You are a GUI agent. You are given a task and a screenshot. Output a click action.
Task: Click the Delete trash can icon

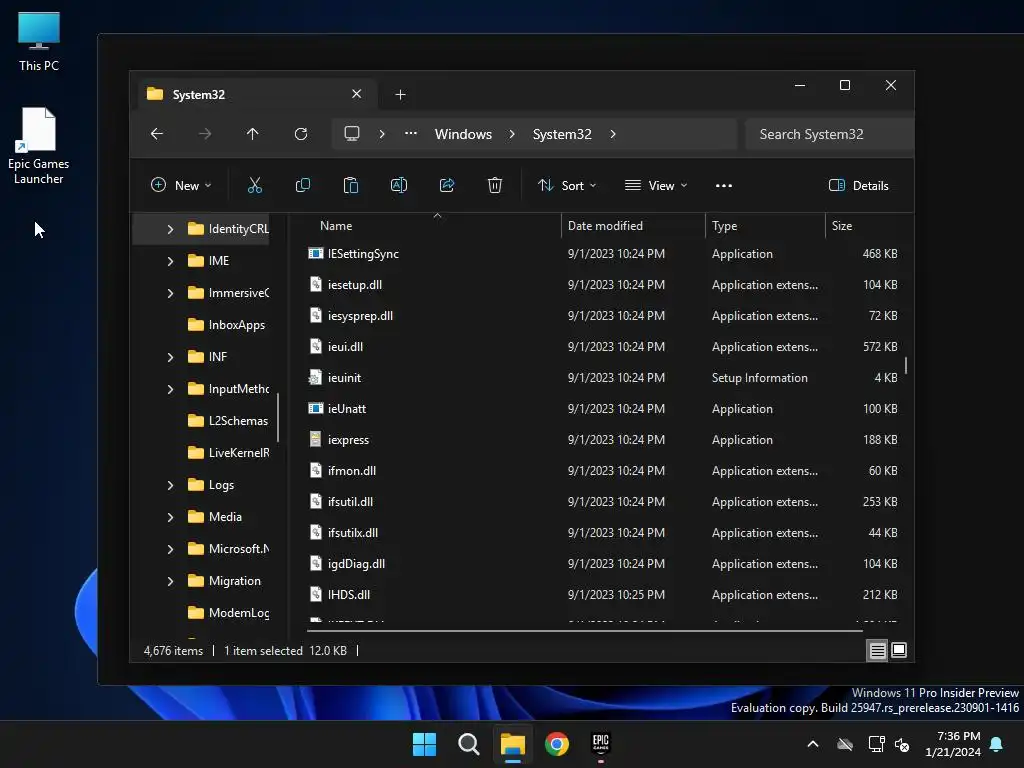coord(495,185)
